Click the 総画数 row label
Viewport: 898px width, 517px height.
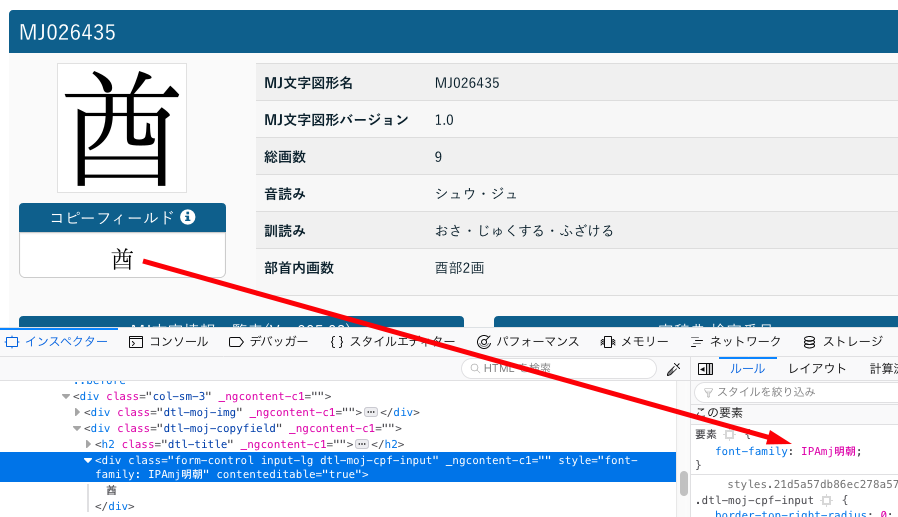(x=285, y=157)
